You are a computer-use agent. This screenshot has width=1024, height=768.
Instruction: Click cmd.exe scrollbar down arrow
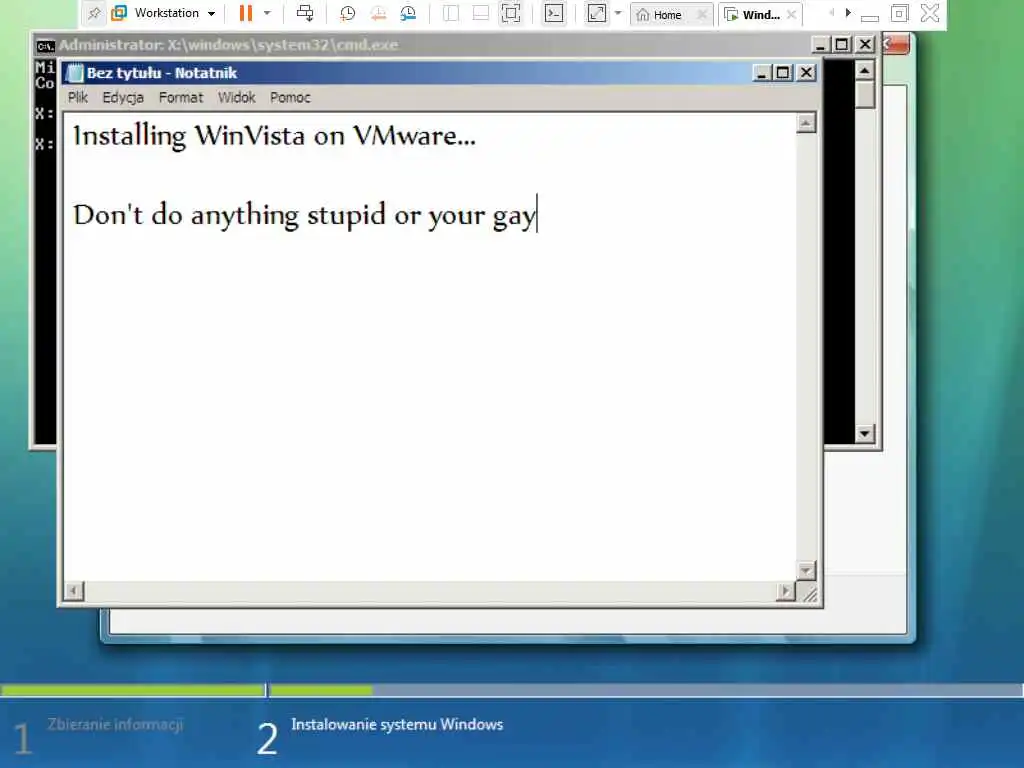click(x=865, y=433)
